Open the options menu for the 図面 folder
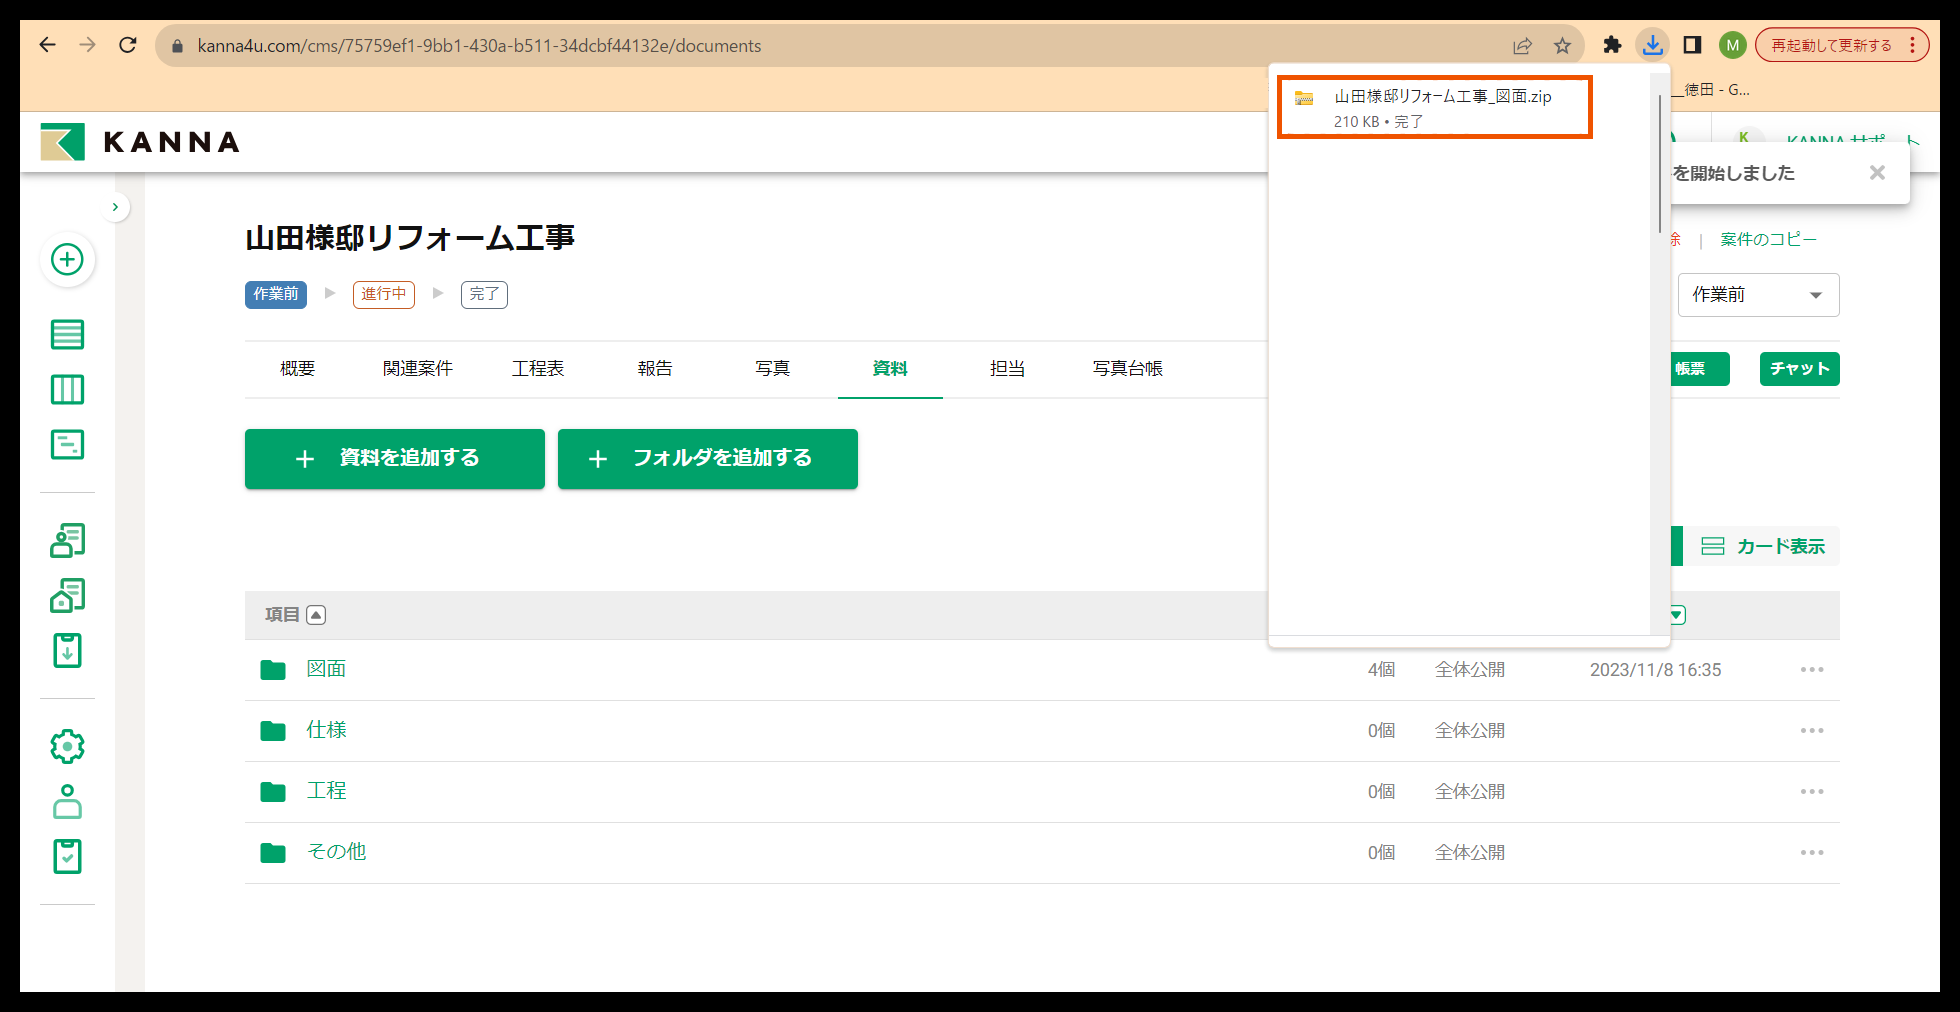The height and width of the screenshot is (1012, 1960). click(x=1812, y=670)
